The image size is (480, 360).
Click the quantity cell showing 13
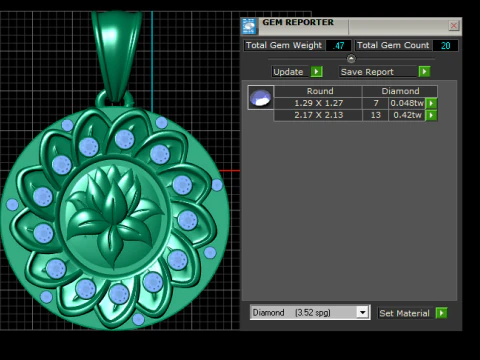376,115
